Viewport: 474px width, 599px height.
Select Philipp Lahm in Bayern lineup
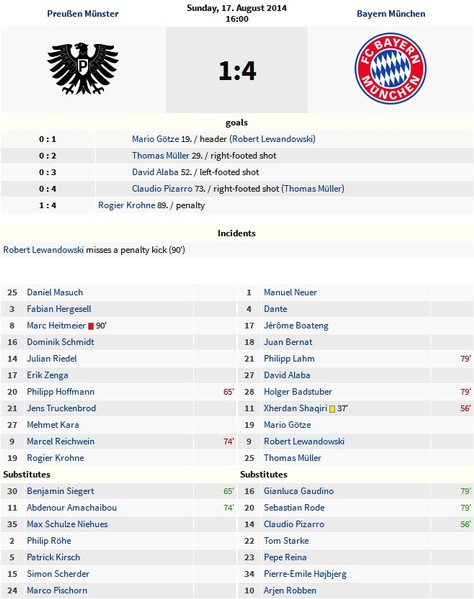coord(289,359)
